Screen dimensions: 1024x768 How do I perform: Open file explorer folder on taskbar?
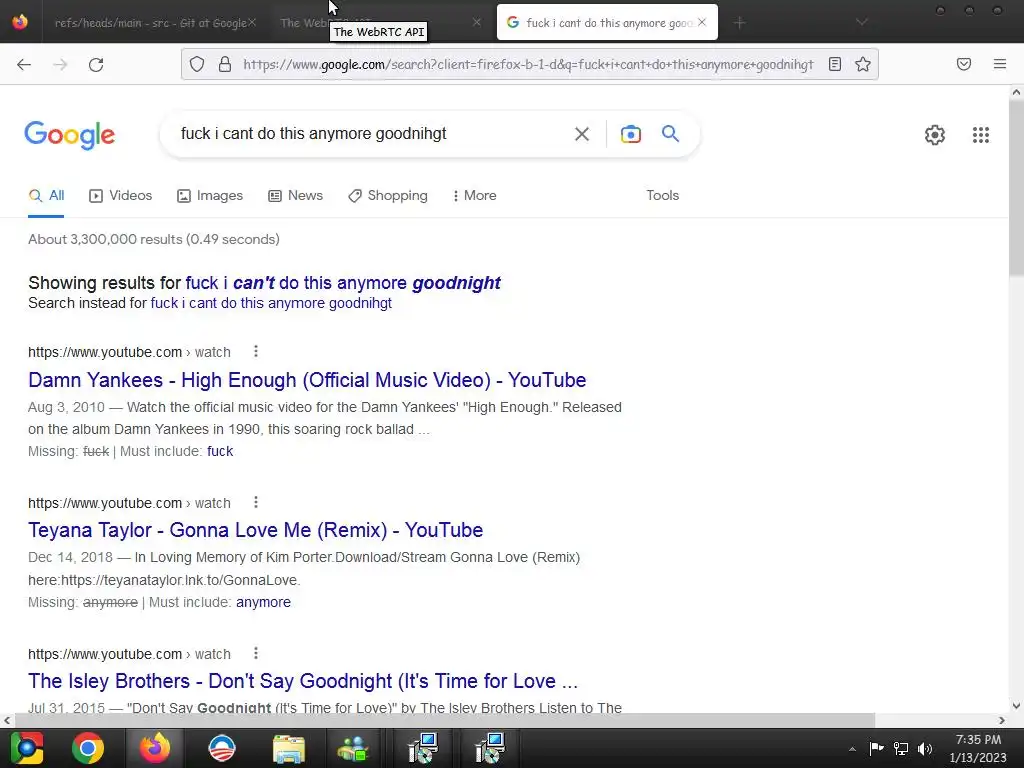289,748
